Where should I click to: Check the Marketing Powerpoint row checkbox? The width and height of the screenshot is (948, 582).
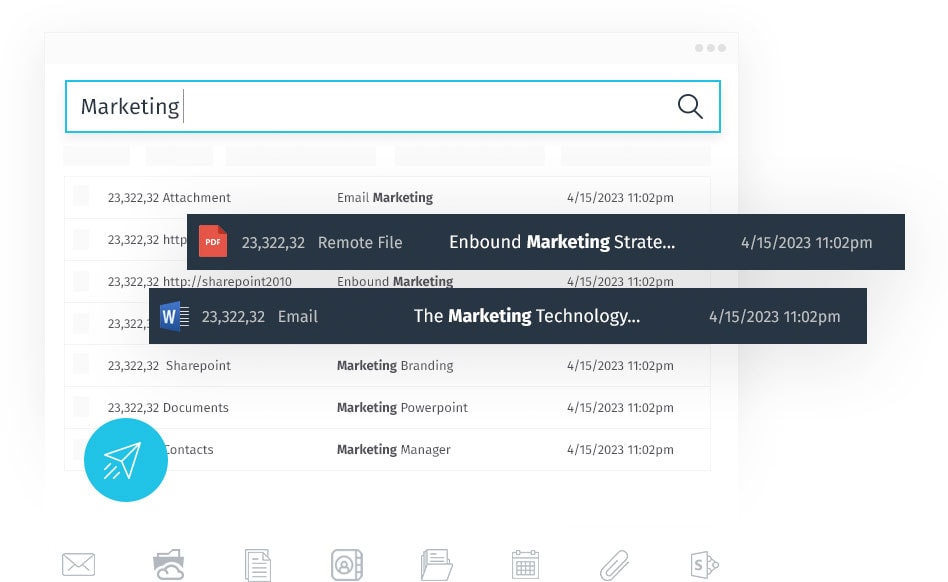pos(81,407)
